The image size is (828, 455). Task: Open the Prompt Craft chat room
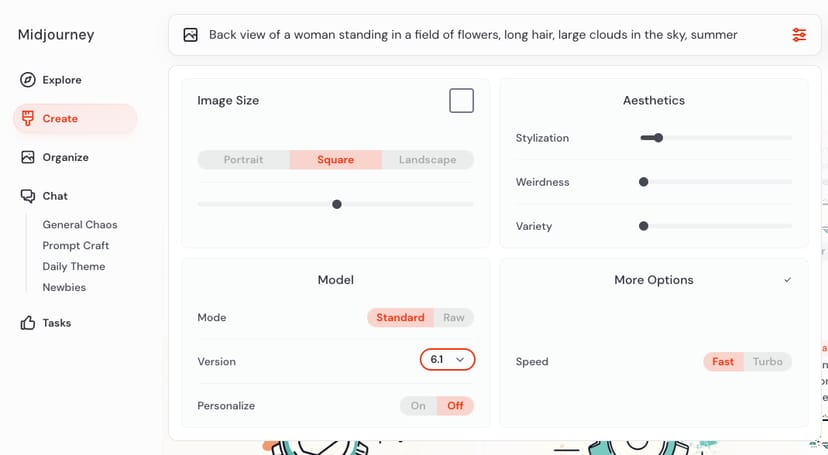pos(76,246)
